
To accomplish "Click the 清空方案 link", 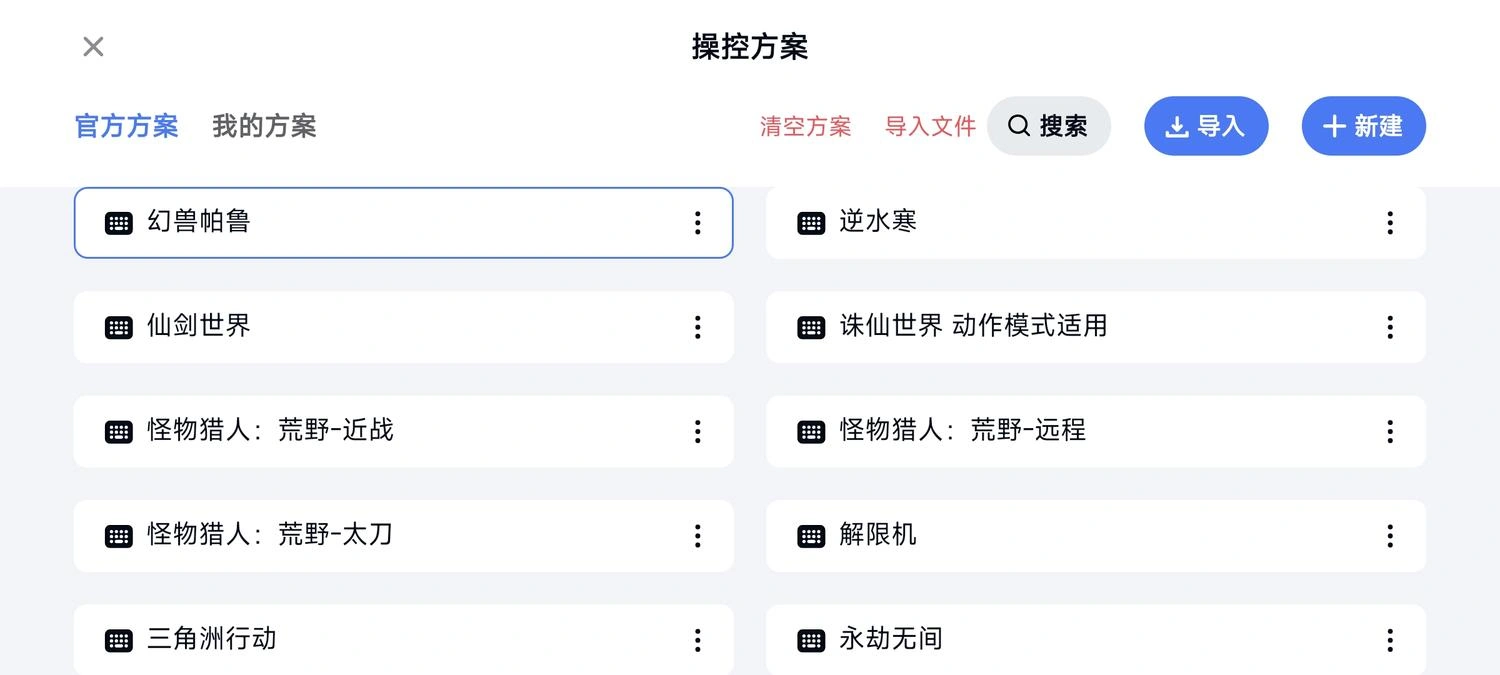I will click(806, 126).
